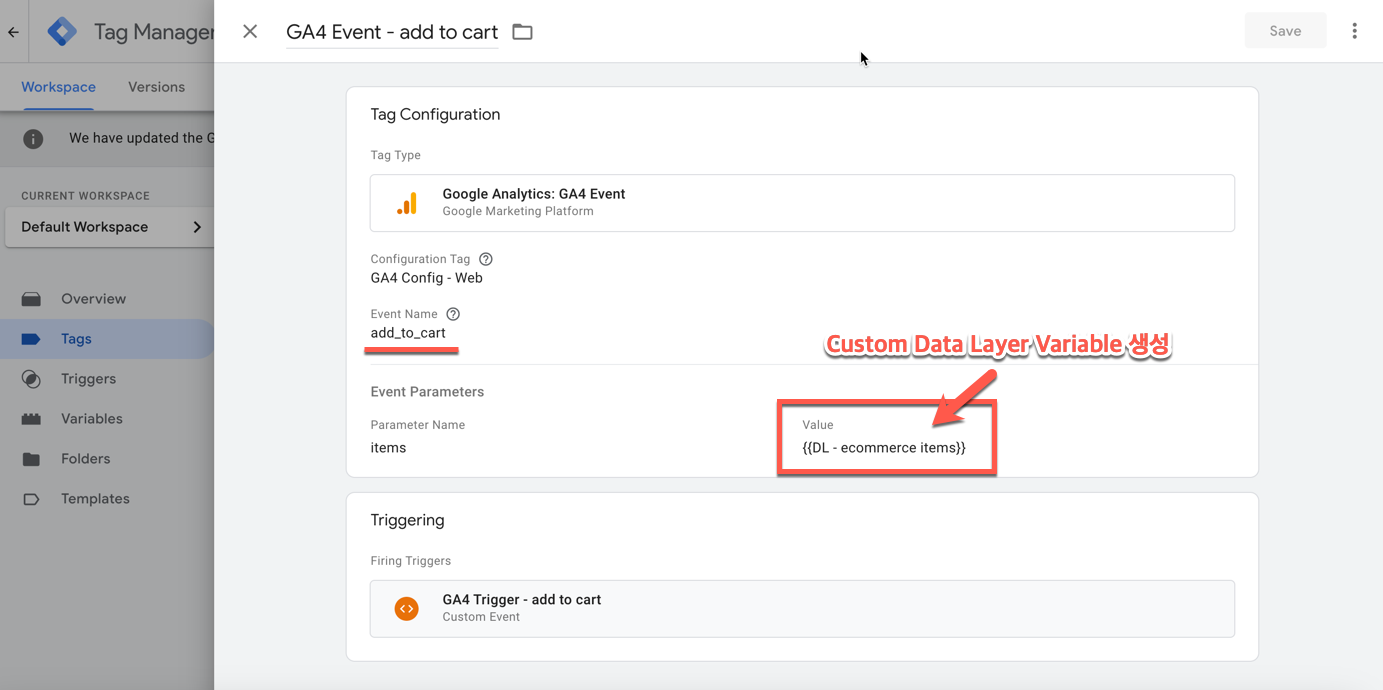
Task: Click the back arrow beside Tag Manager
Action: point(13,32)
